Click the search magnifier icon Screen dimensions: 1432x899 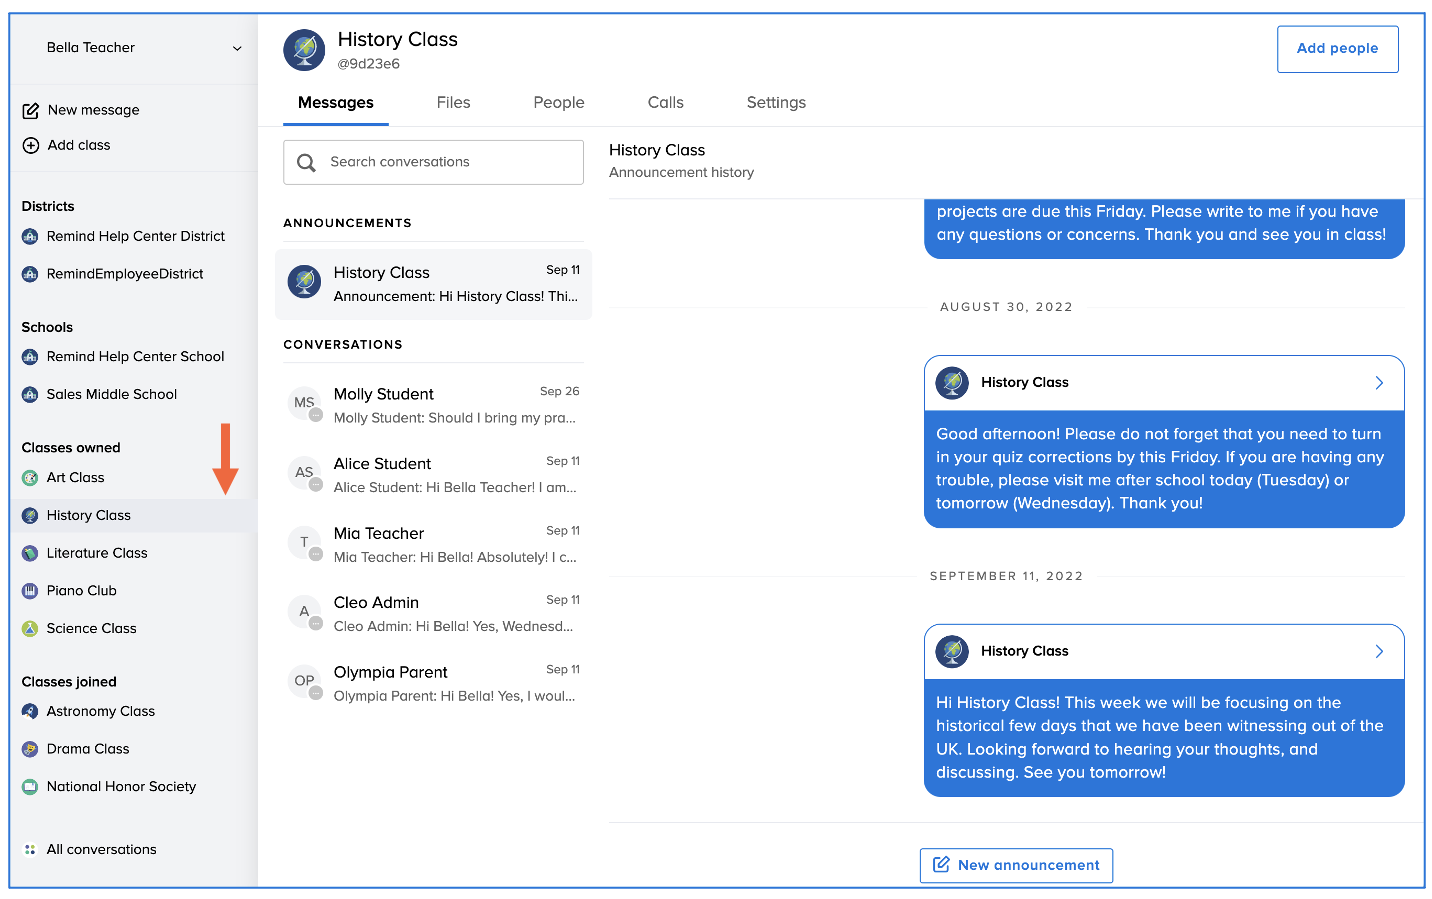coord(307,163)
